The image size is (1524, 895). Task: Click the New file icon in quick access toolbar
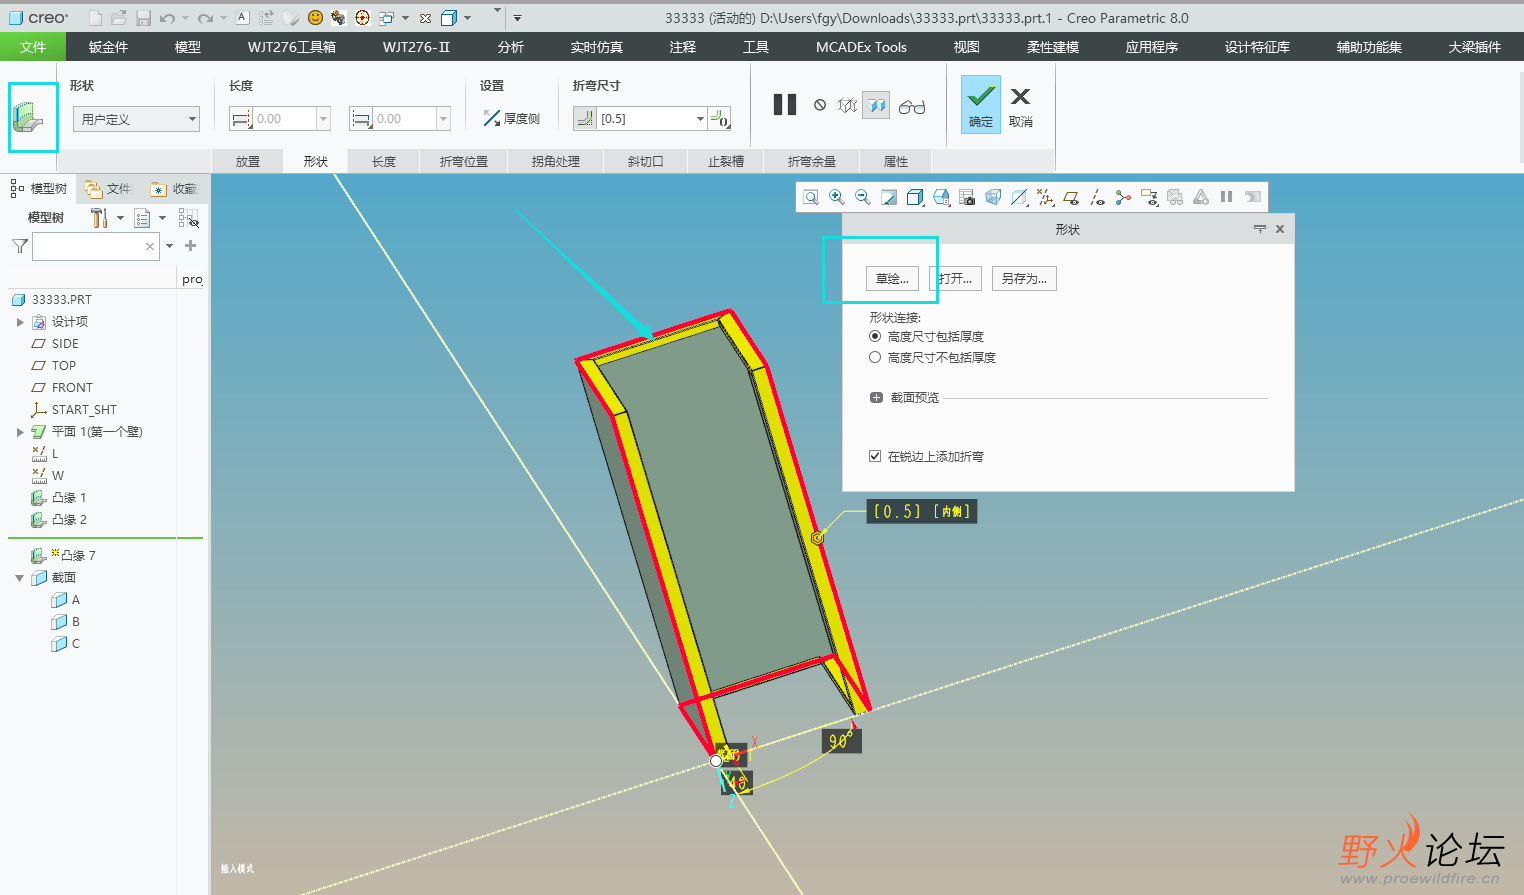[x=95, y=18]
